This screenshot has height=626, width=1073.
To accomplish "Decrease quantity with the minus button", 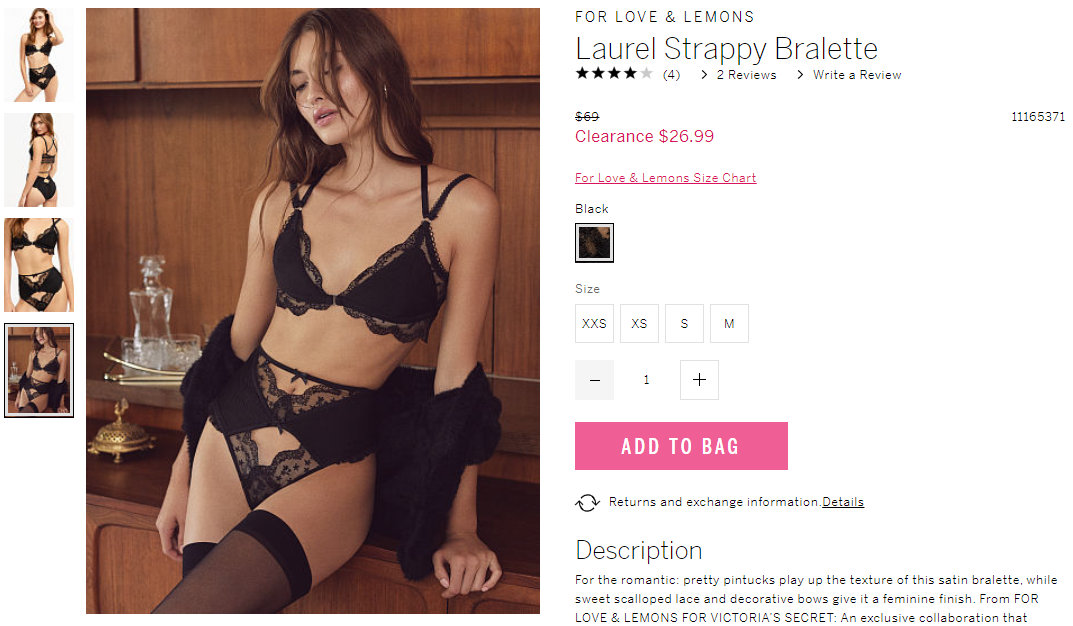I will (594, 380).
